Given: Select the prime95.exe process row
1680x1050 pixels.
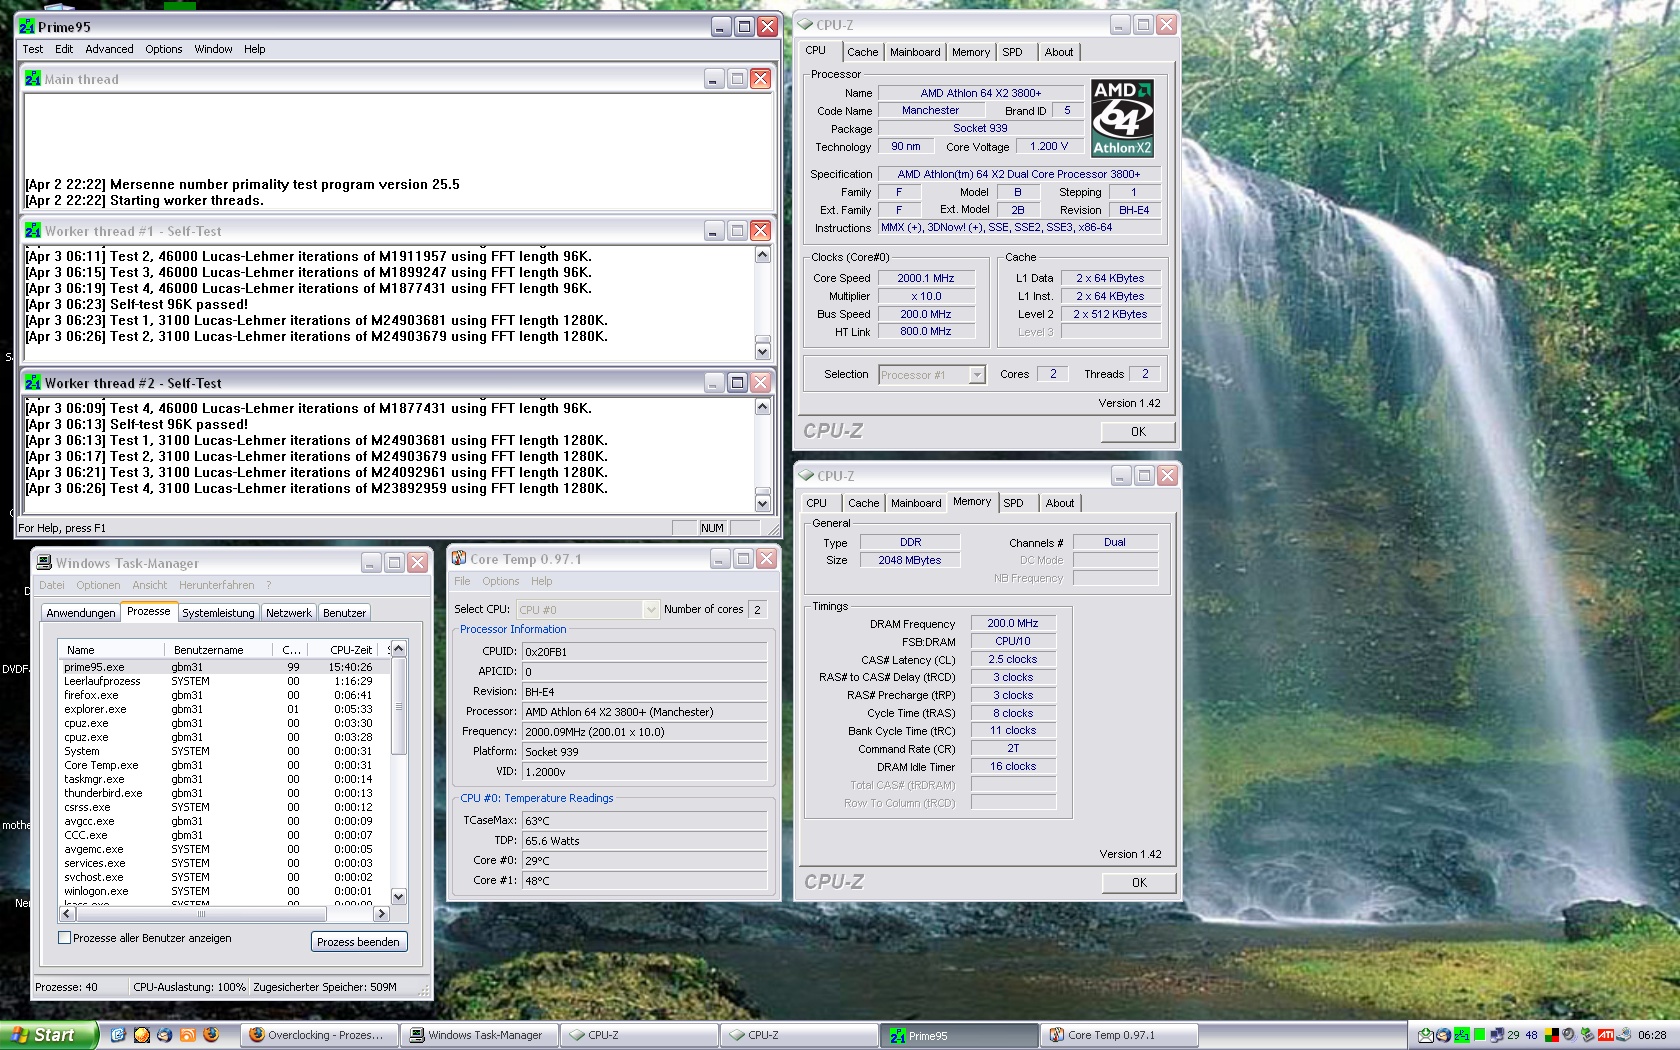Looking at the screenshot, I should (x=222, y=667).
